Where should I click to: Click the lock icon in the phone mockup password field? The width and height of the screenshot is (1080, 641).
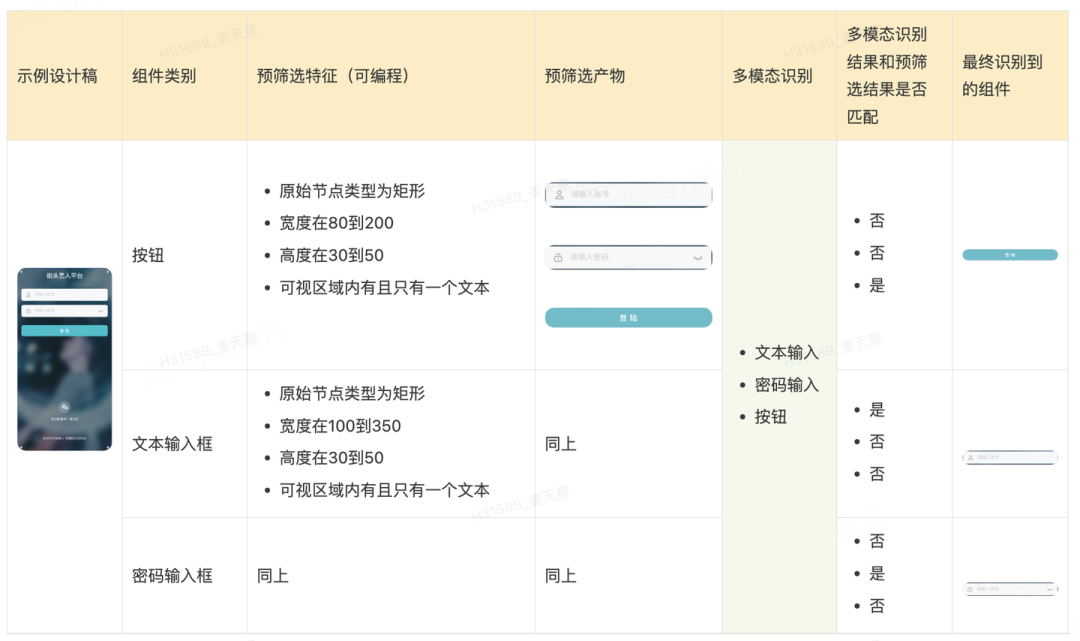[28, 311]
